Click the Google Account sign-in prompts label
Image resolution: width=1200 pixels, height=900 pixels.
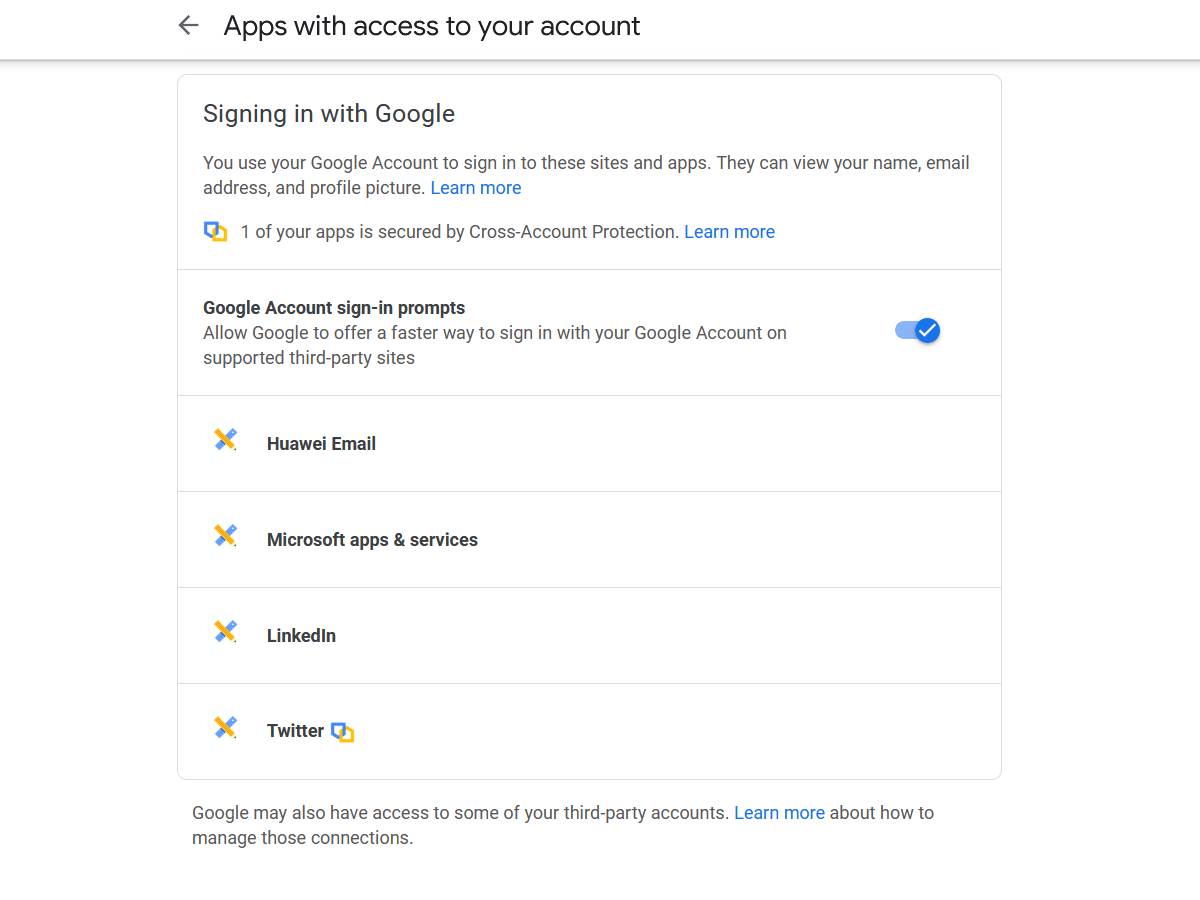(335, 307)
